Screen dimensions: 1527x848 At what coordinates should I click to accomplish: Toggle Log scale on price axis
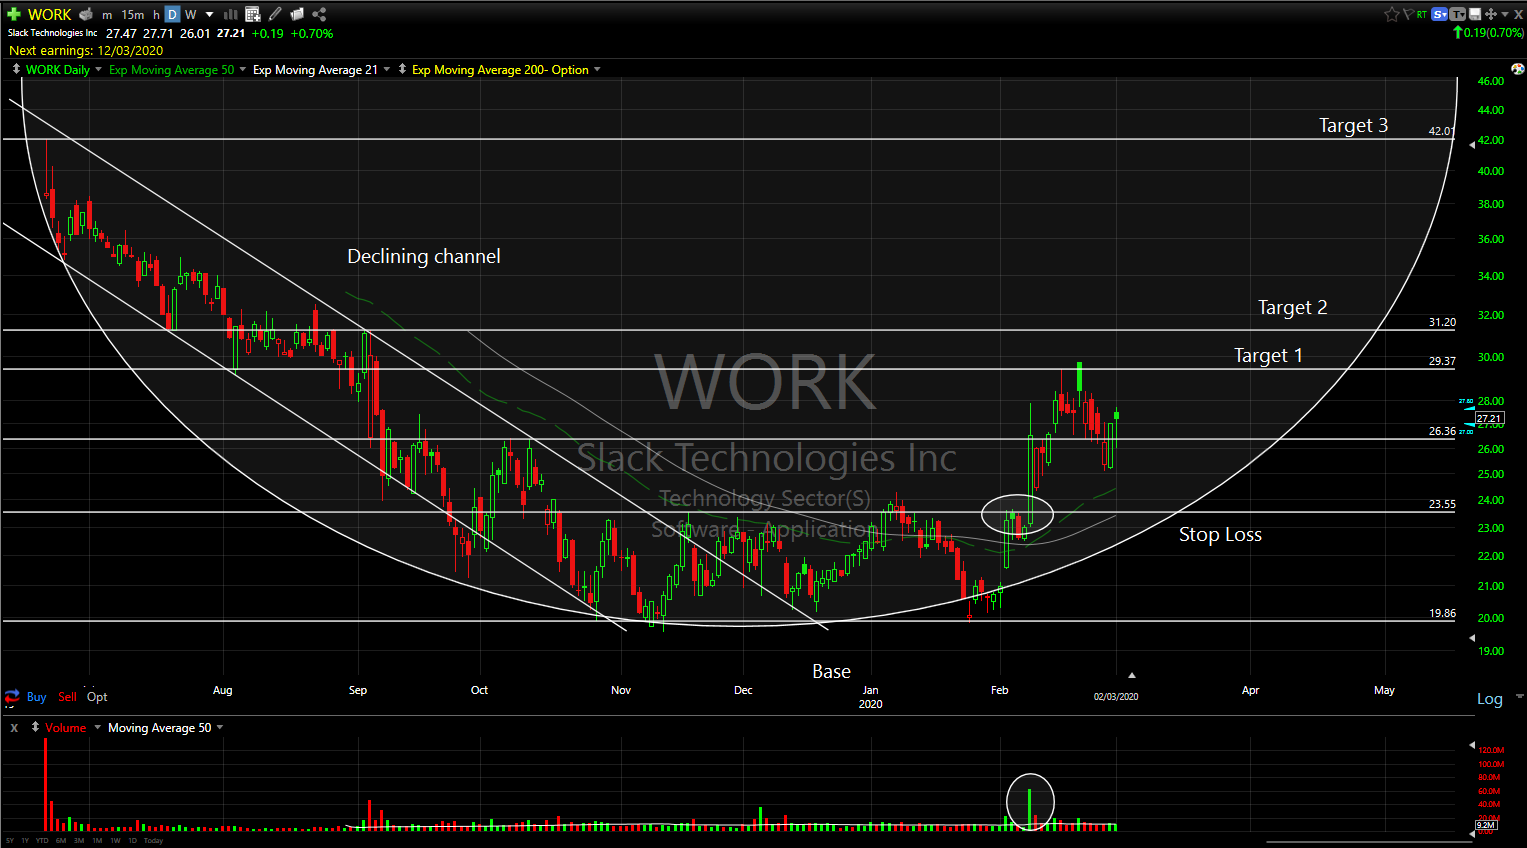[x=1490, y=699]
